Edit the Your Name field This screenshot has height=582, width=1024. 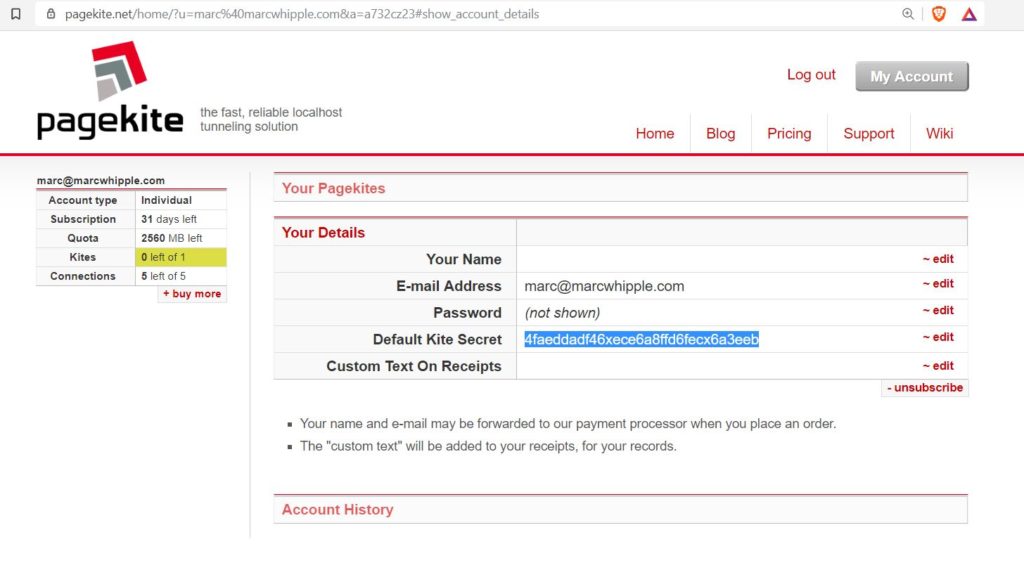pyautogui.click(x=938, y=259)
